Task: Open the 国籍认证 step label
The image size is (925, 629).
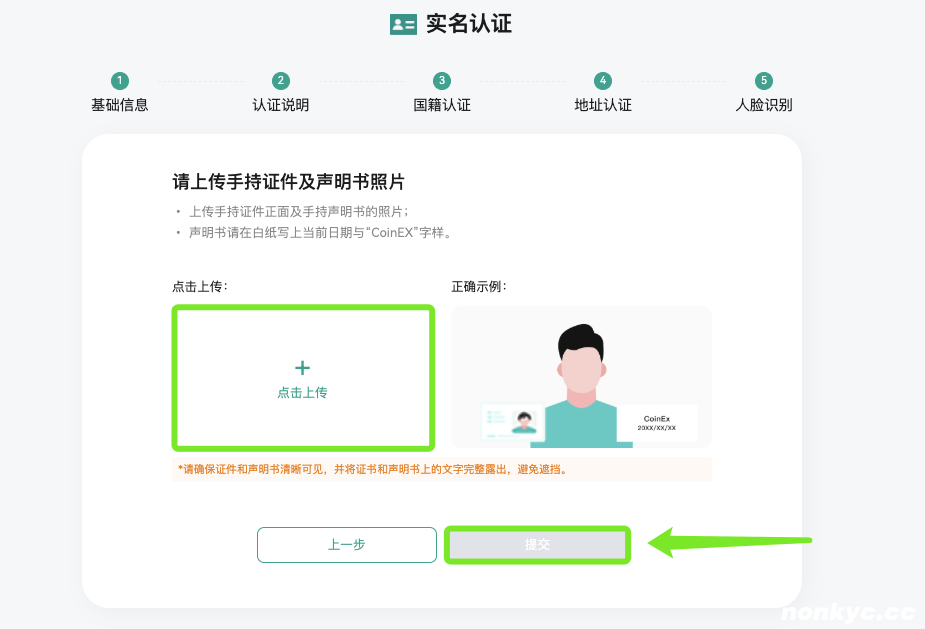Action: pyautogui.click(x=442, y=105)
